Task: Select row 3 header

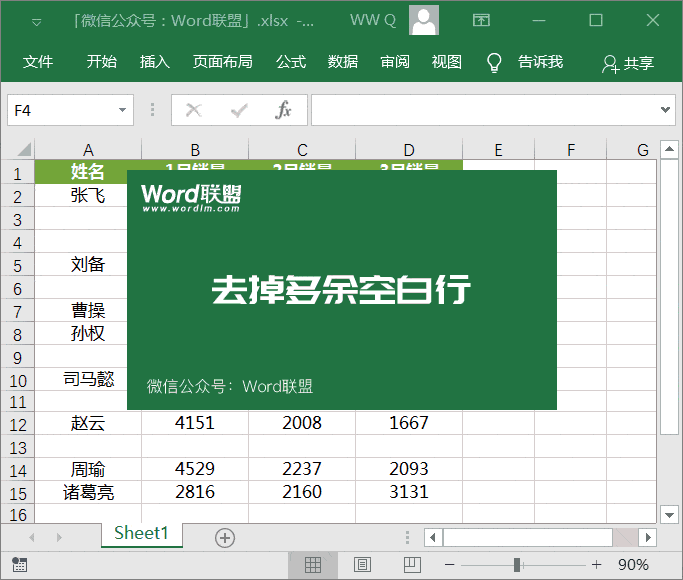Action: tap(17, 220)
